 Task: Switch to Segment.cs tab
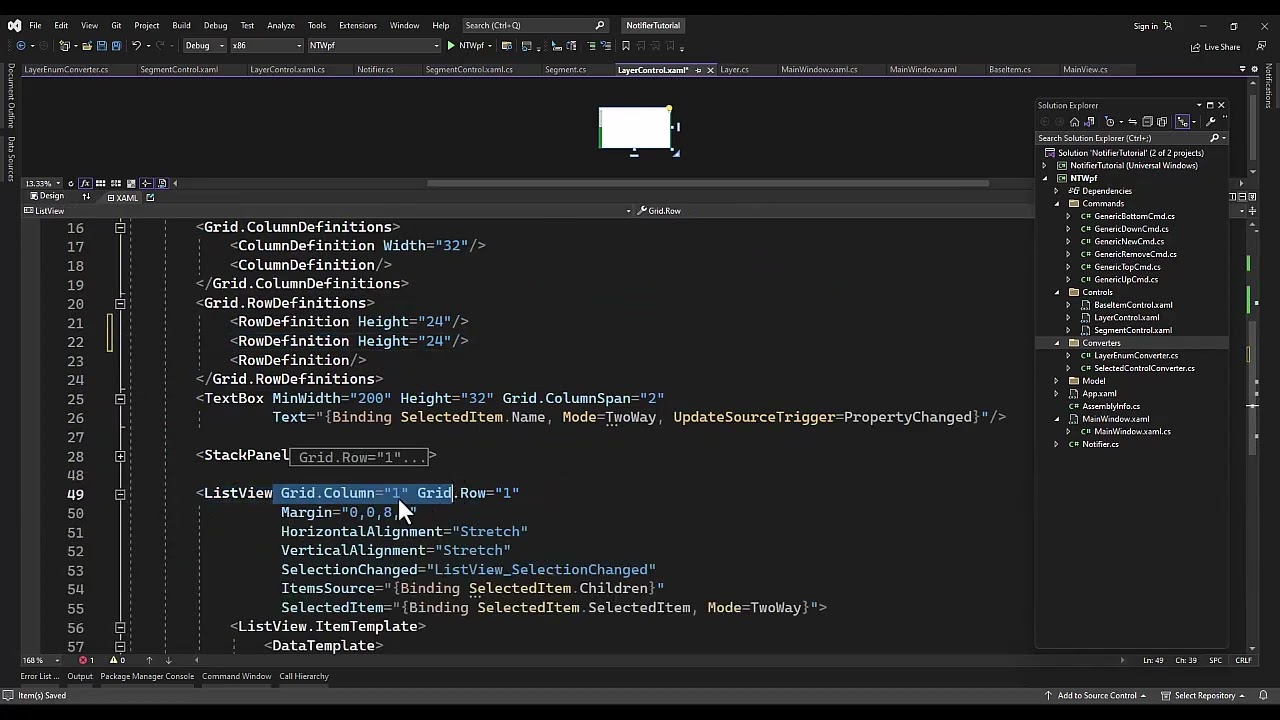coord(565,69)
